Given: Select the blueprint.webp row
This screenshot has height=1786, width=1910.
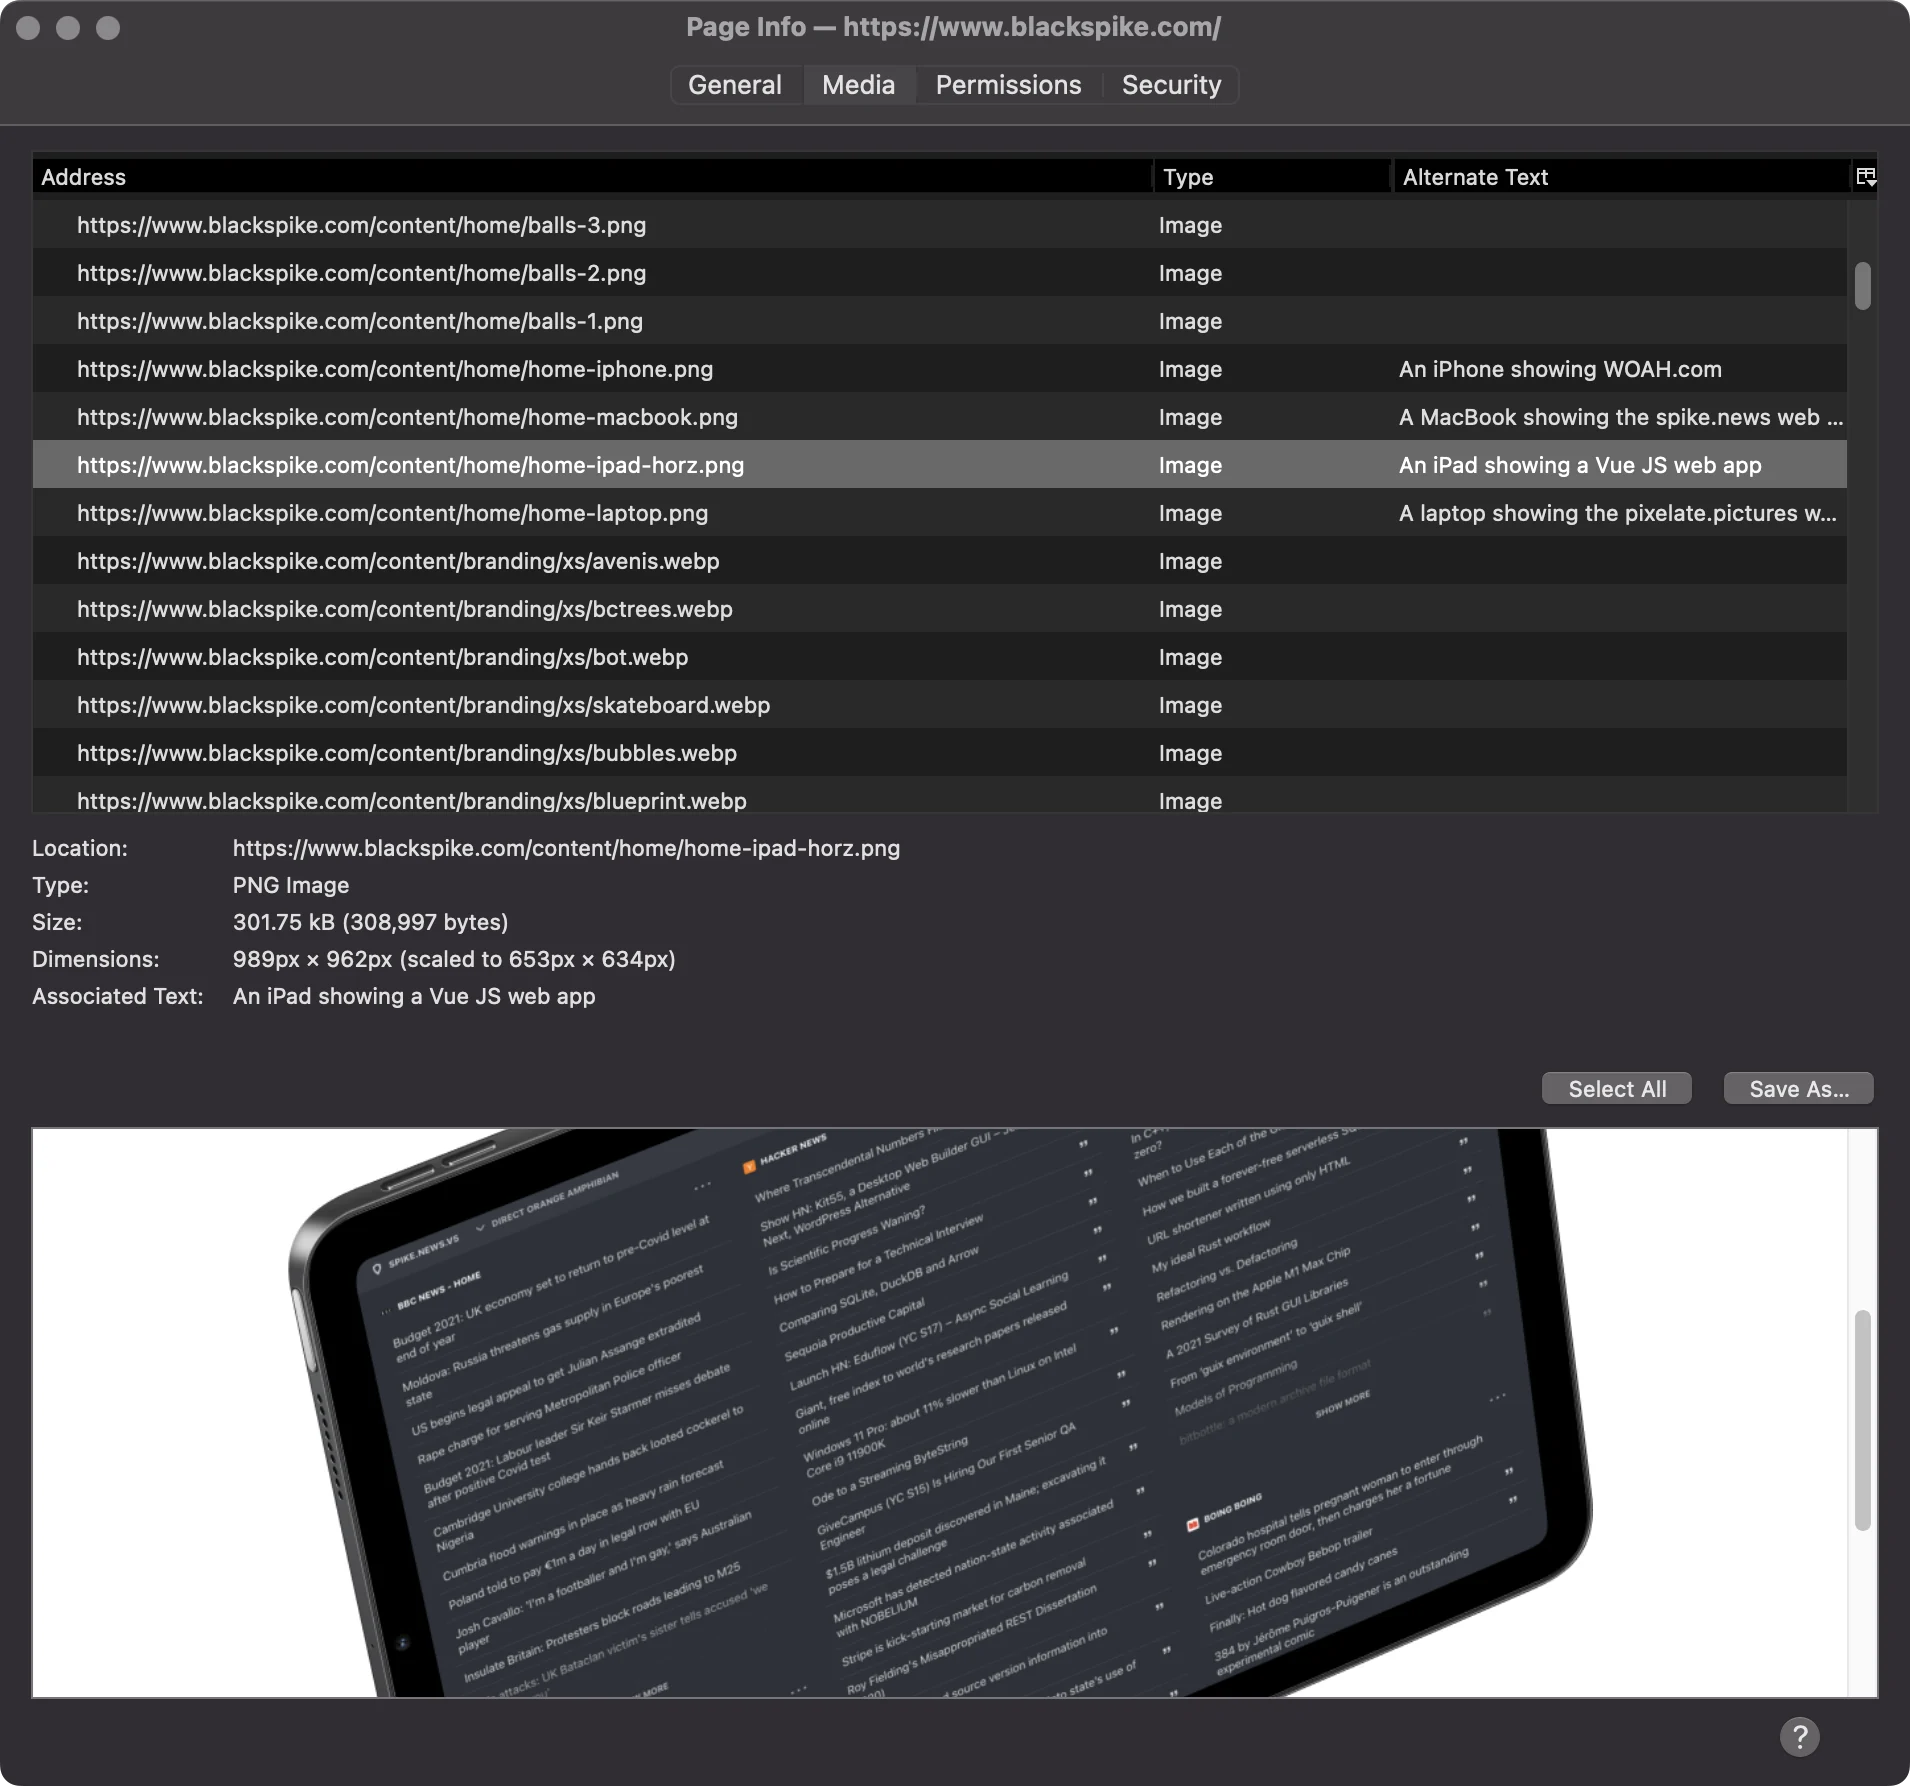Looking at the screenshot, I should 939,796.
